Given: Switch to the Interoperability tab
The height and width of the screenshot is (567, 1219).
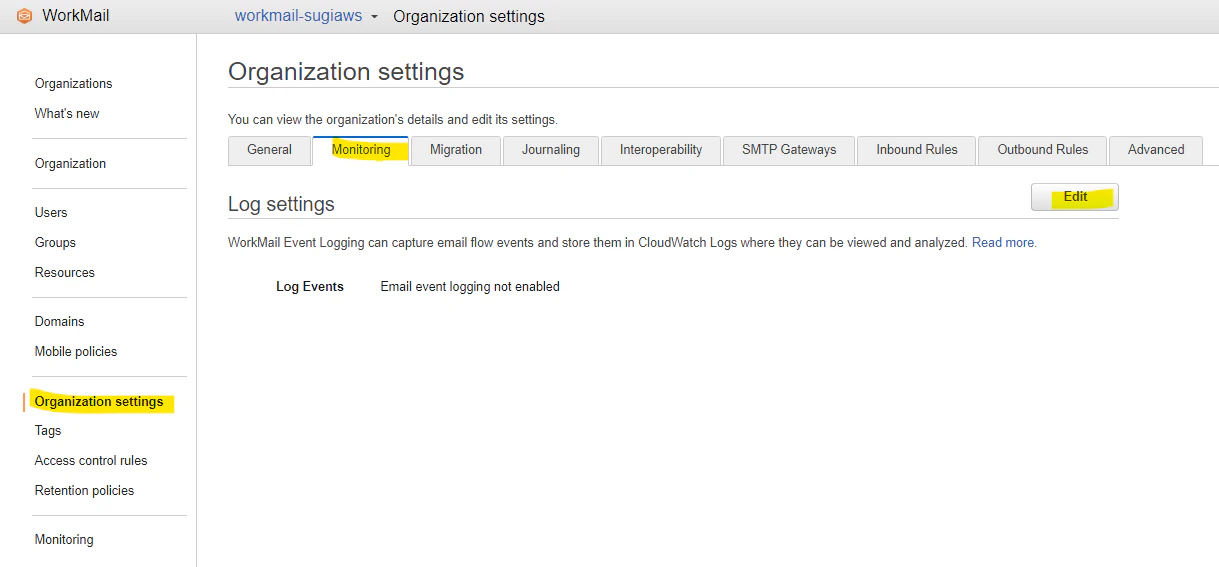Looking at the screenshot, I should click(x=661, y=150).
